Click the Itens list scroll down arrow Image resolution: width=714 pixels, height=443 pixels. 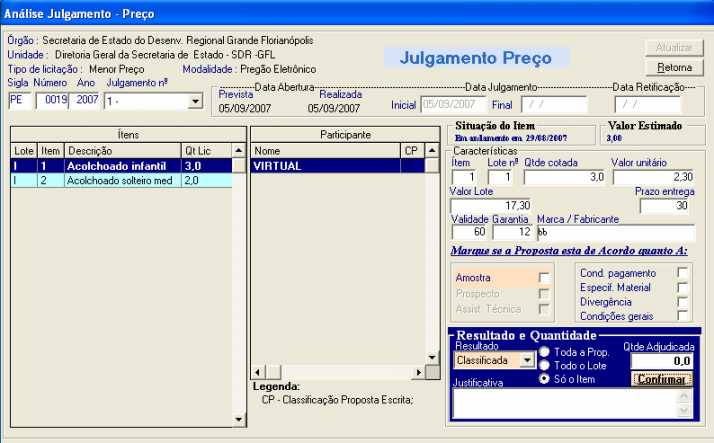pyautogui.click(x=239, y=419)
